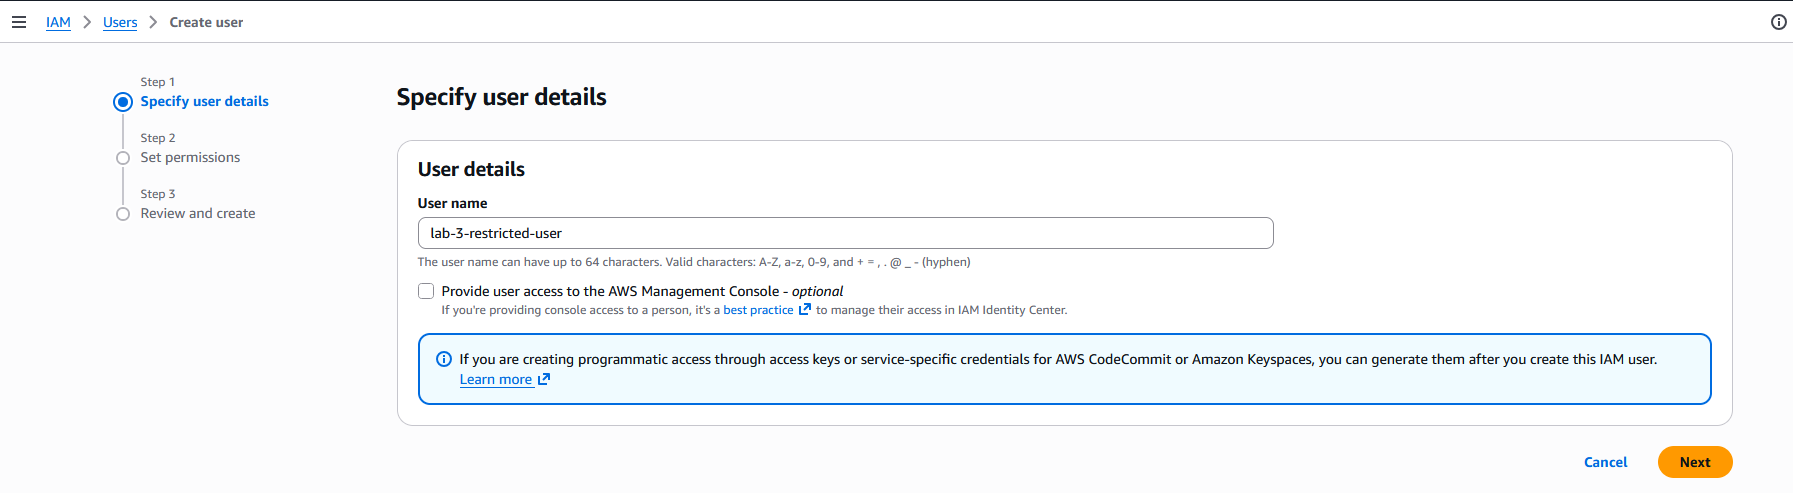Open the hamburger navigation menu
The width and height of the screenshot is (1793, 493).
[19, 22]
